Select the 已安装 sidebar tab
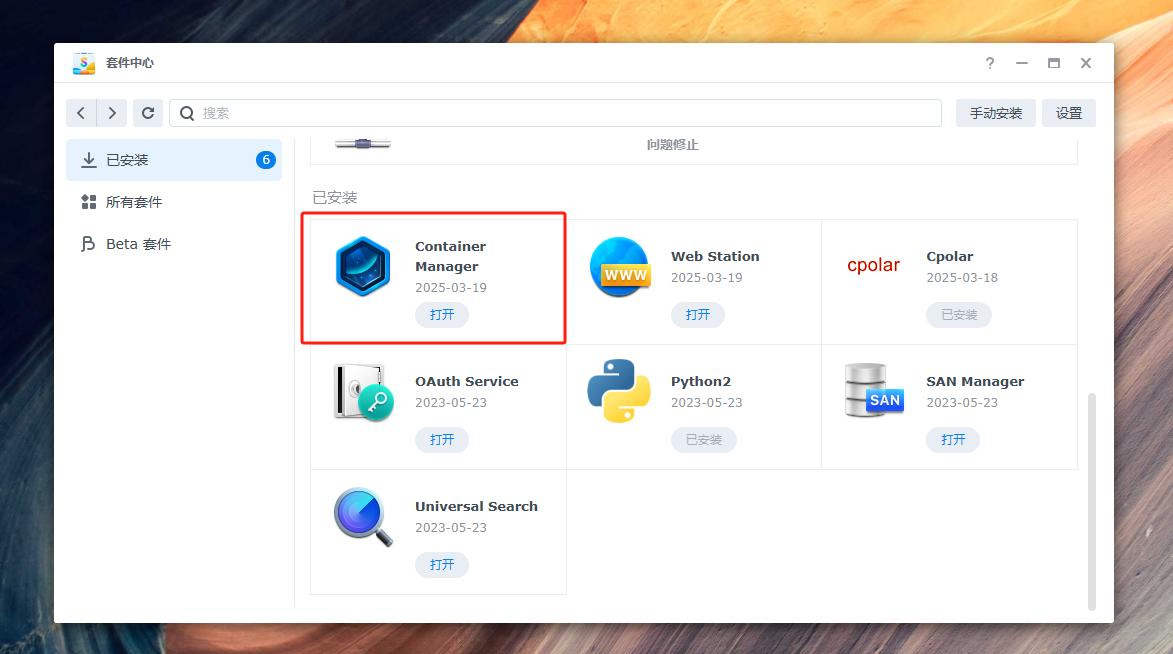The height and width of the screenshot is (654, 1173). coord(174,160)
